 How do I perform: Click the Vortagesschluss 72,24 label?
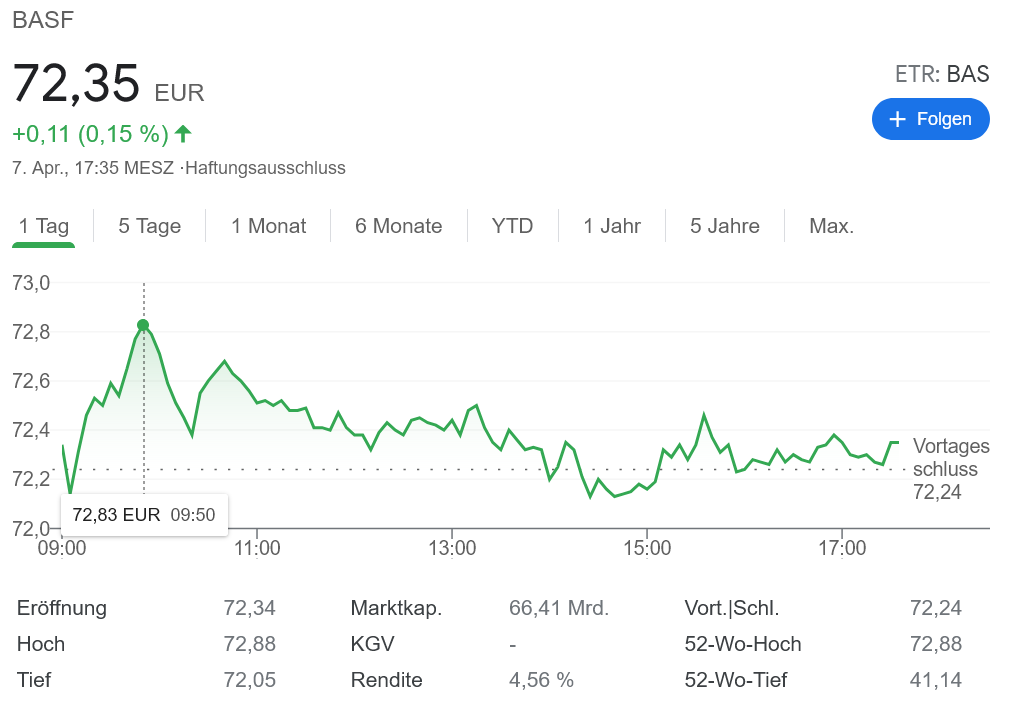coord(950,468)
